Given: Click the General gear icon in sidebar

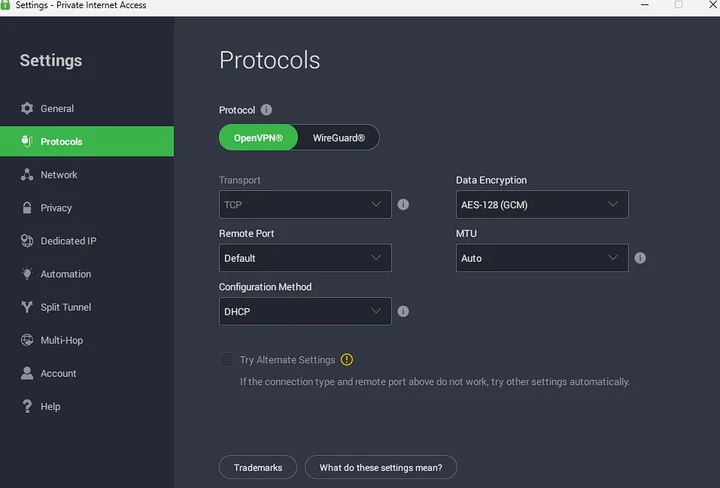Looking at the screenshot, I should 27,108.
